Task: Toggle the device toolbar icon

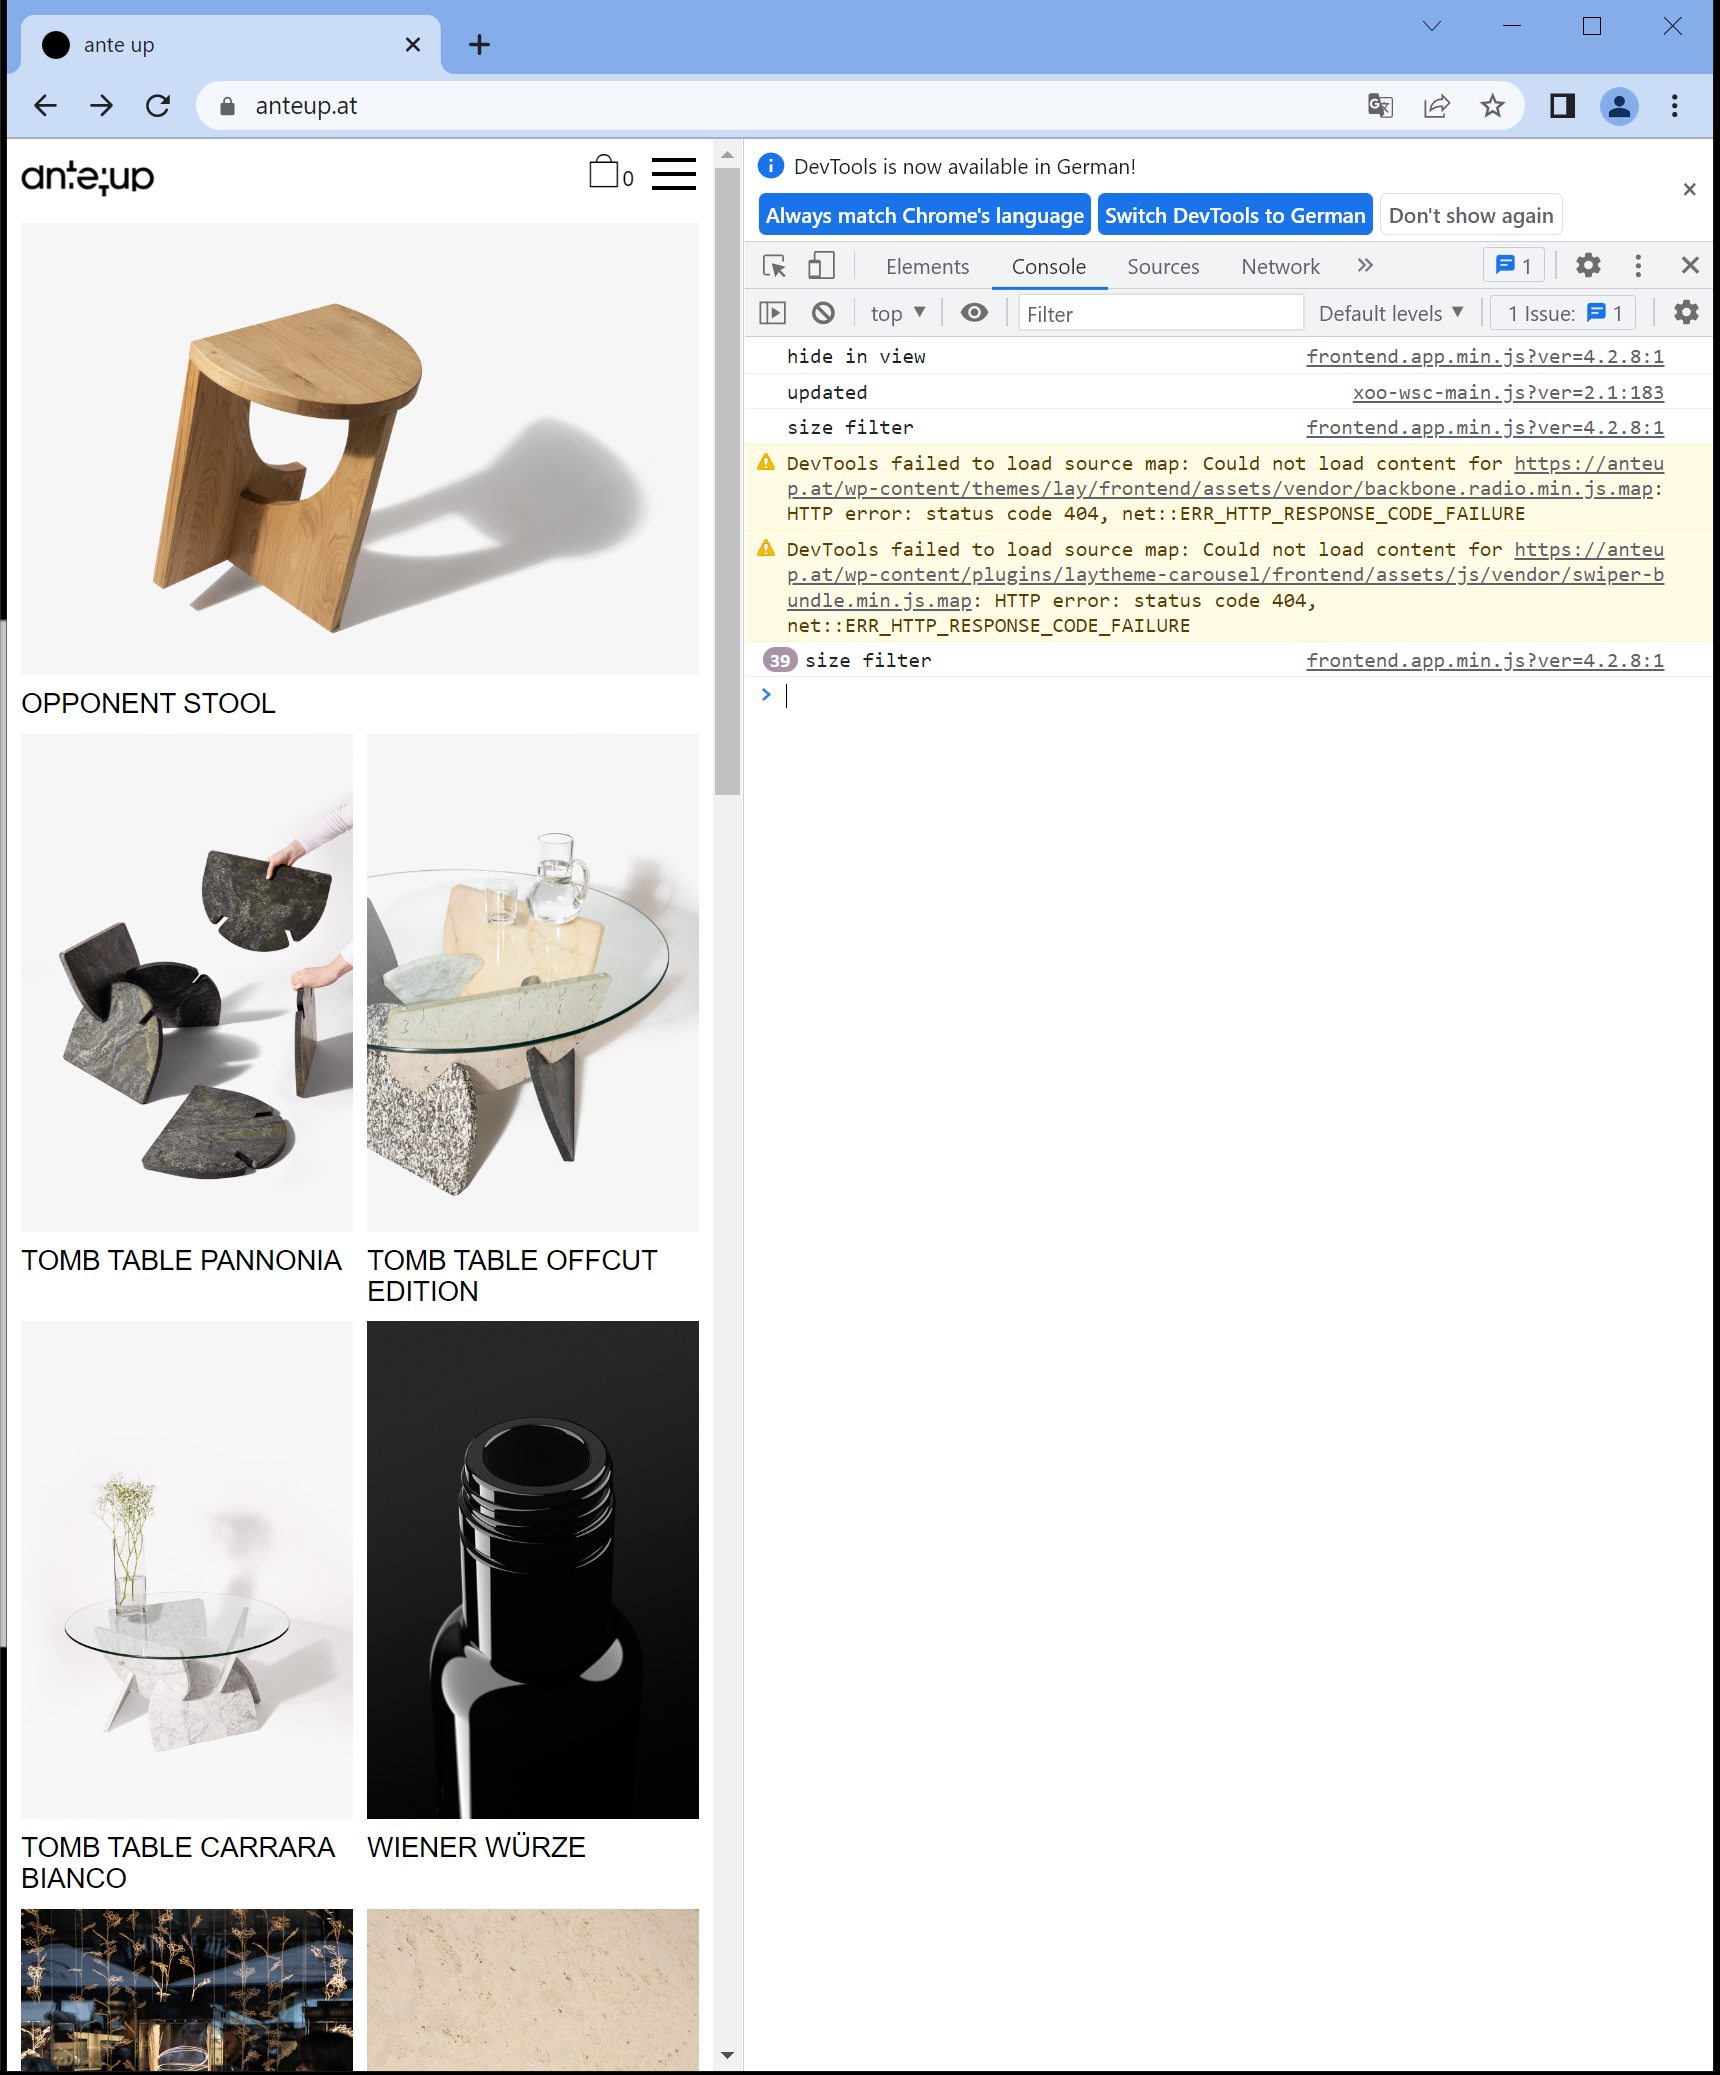Action: pyautogui.click(x=820, y=266)
